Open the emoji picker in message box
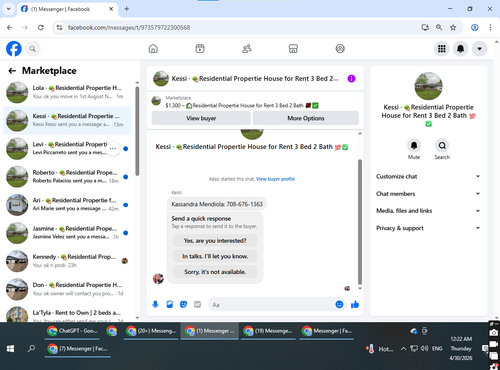Viewport: 500px width, 370px height. [x=339, y=304]
